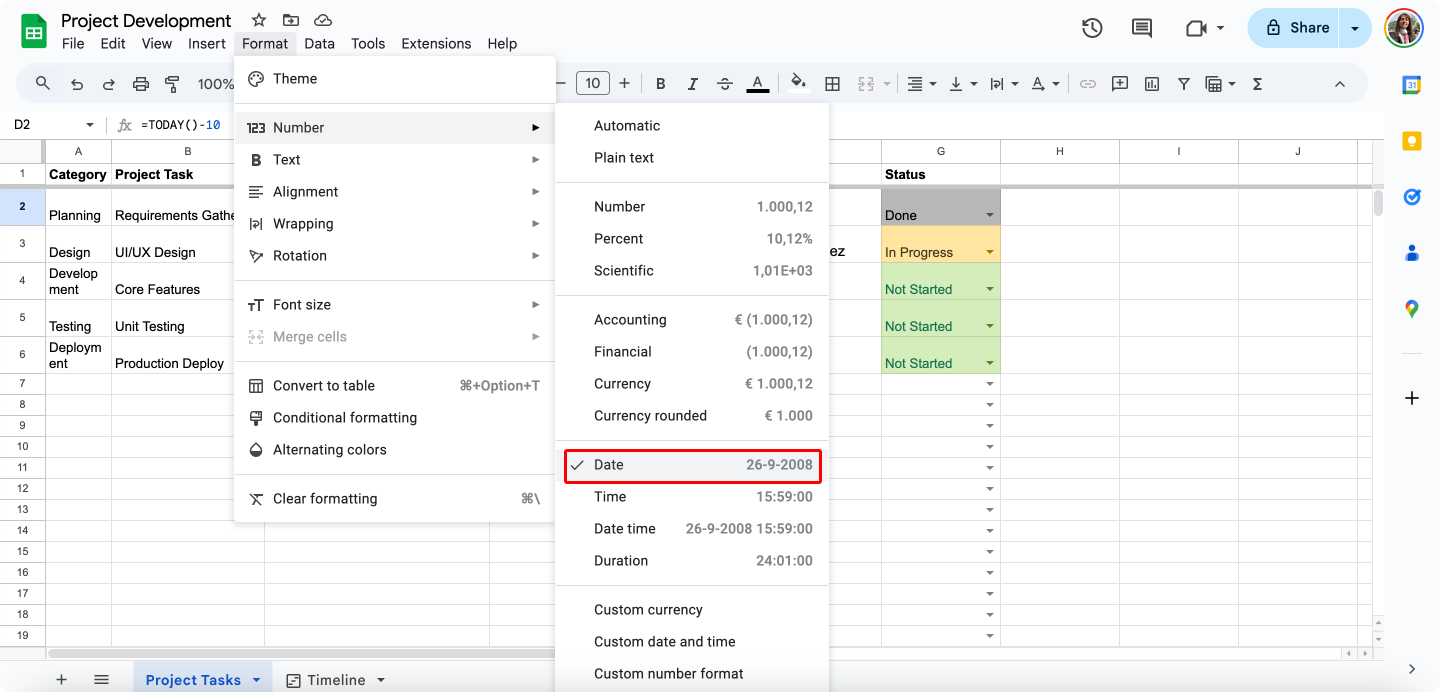The height and width of the screenshot is (692, 1440).
Task: Click the fill color swatch tool
Action: coord(798,83)
